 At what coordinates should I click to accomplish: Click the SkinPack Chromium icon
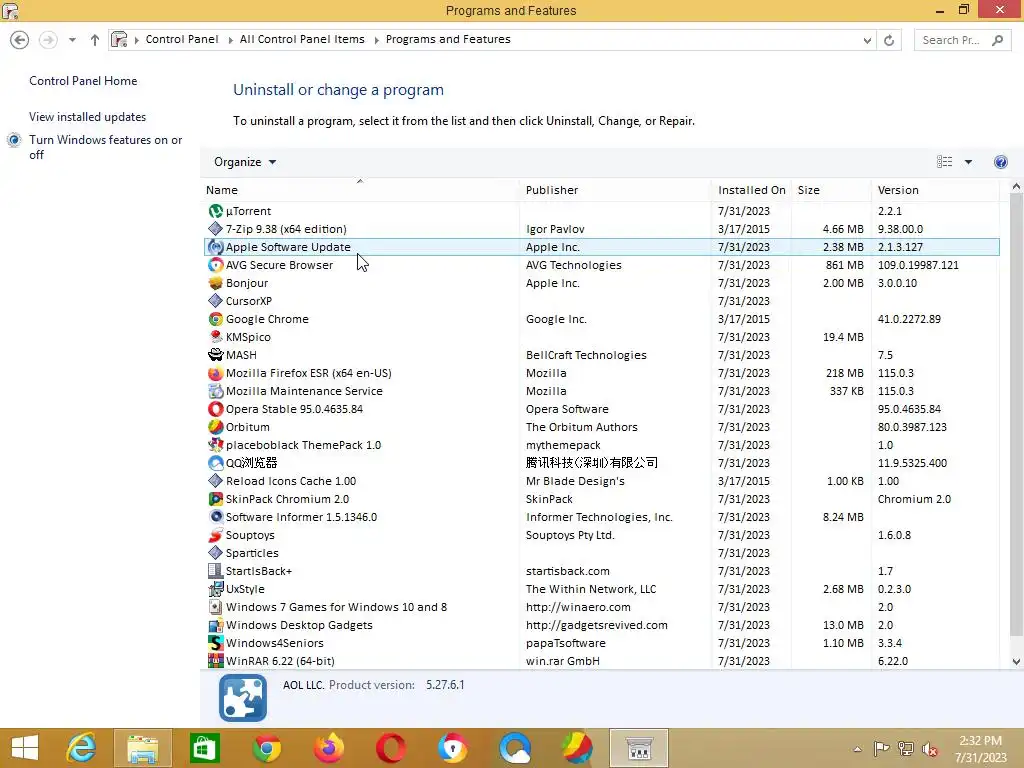point(216,499)
